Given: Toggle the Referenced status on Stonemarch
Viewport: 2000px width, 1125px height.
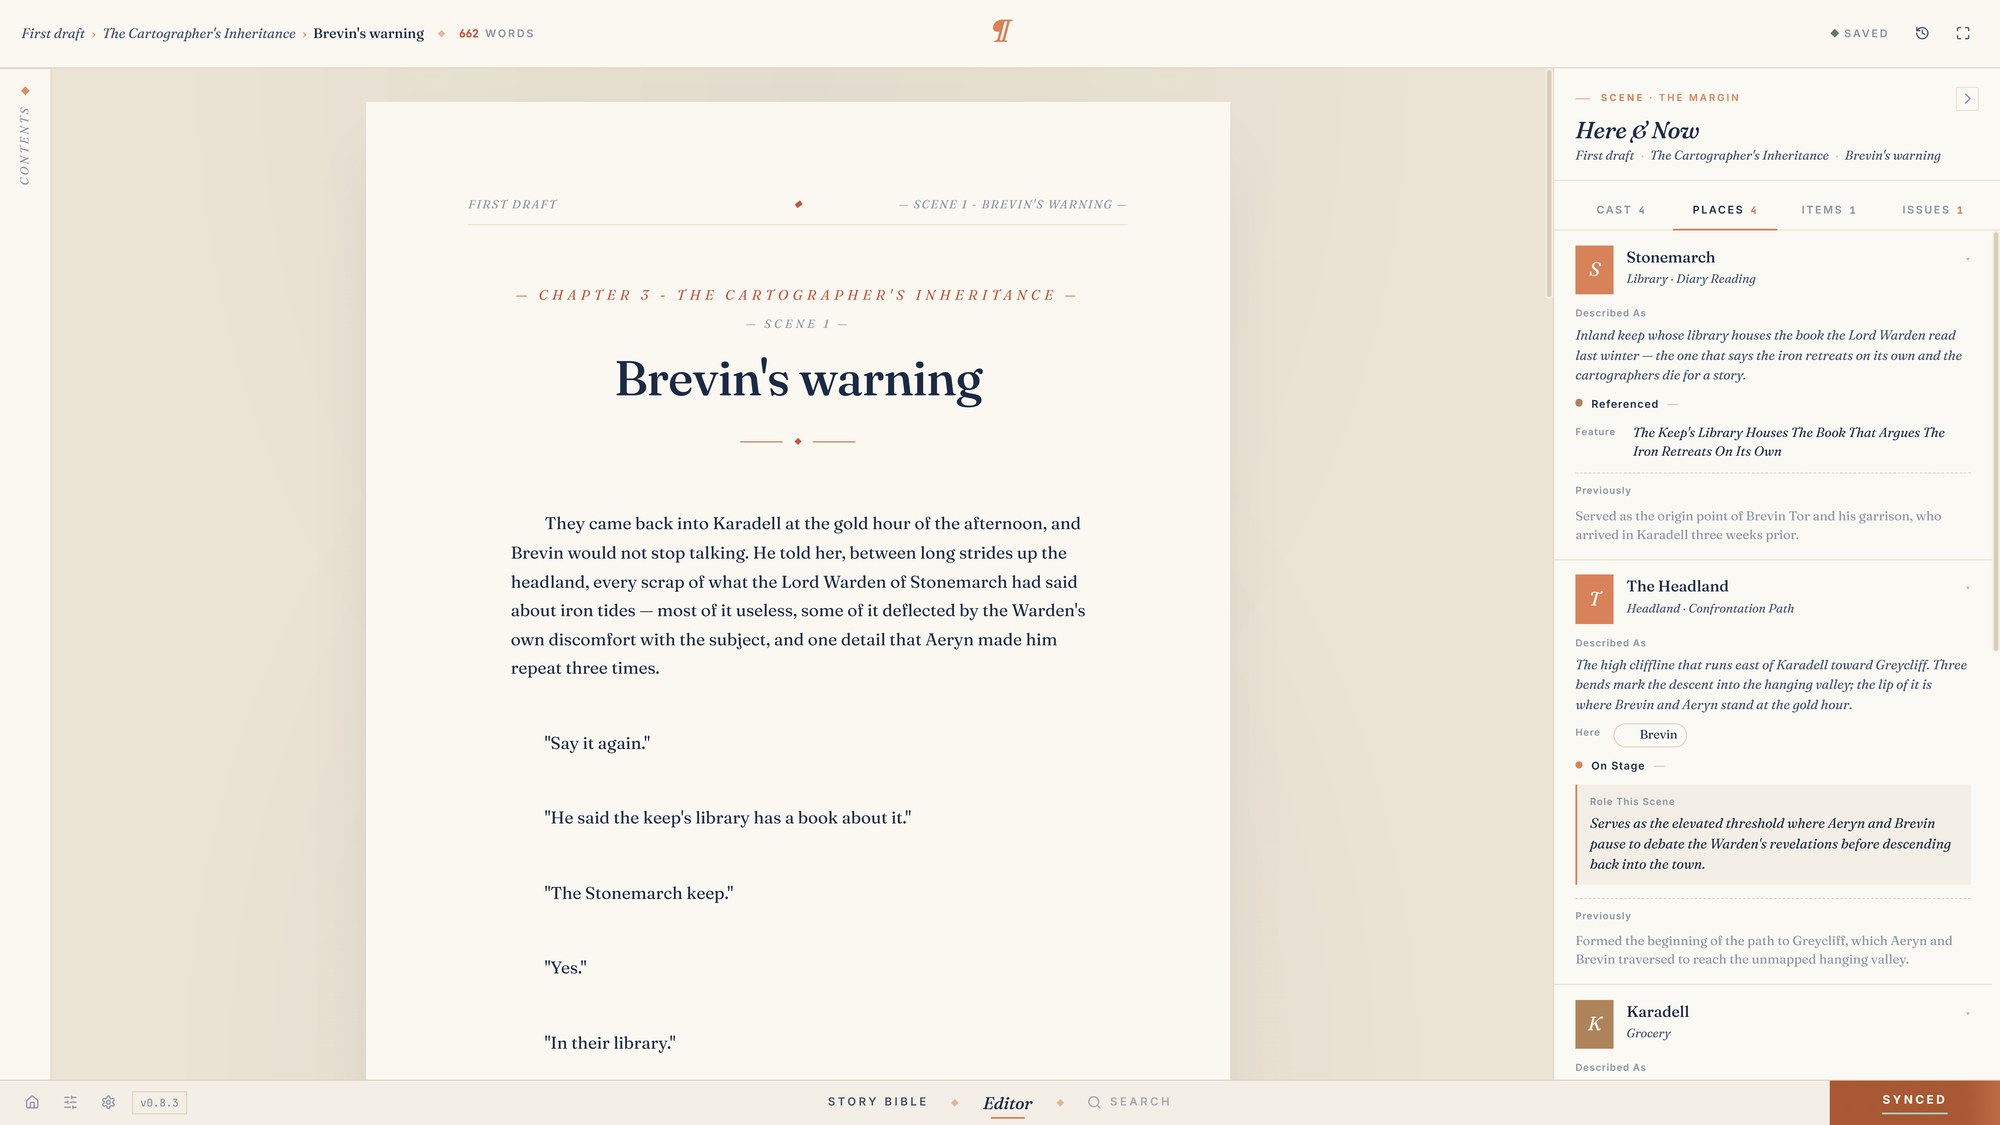Looking at the screenshot, I should pyautogui.click(x=1625, y=404).
